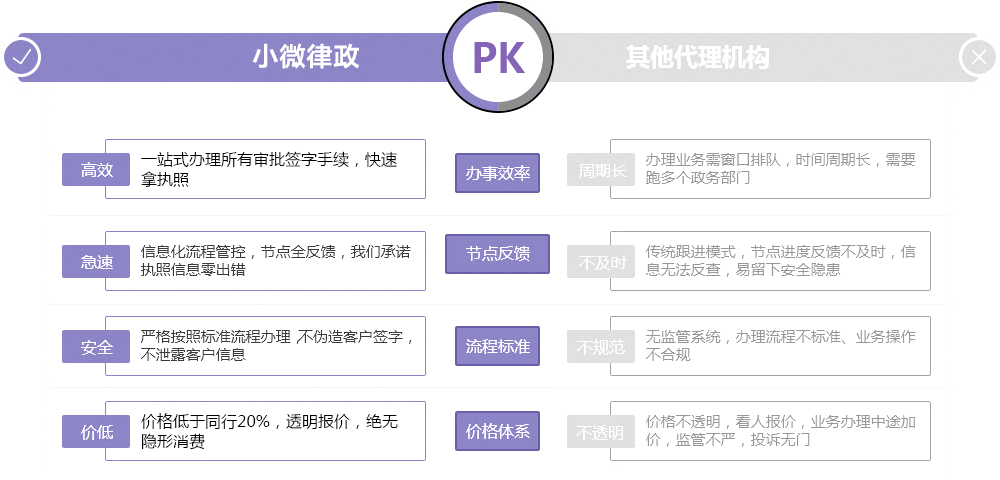The height and width of the screenshot is (480, 1000).
Task: Click the 节点反馈 category button
Action: point(497,254)
